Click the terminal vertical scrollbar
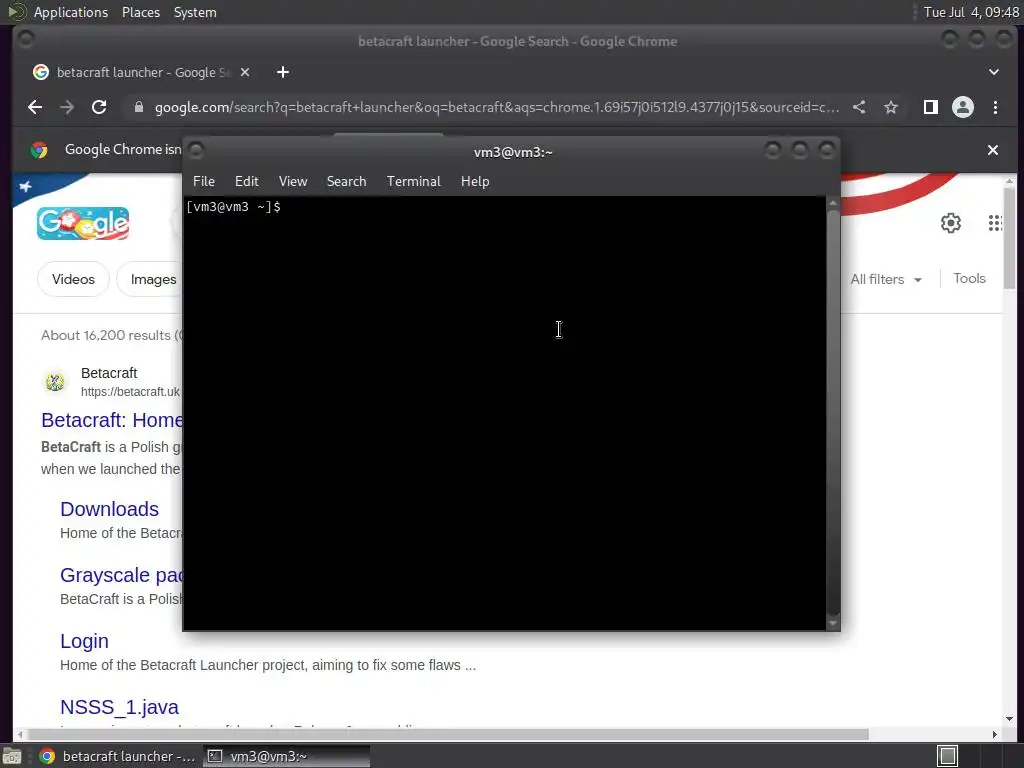1024x768 pixels. [x=833, y=413]
